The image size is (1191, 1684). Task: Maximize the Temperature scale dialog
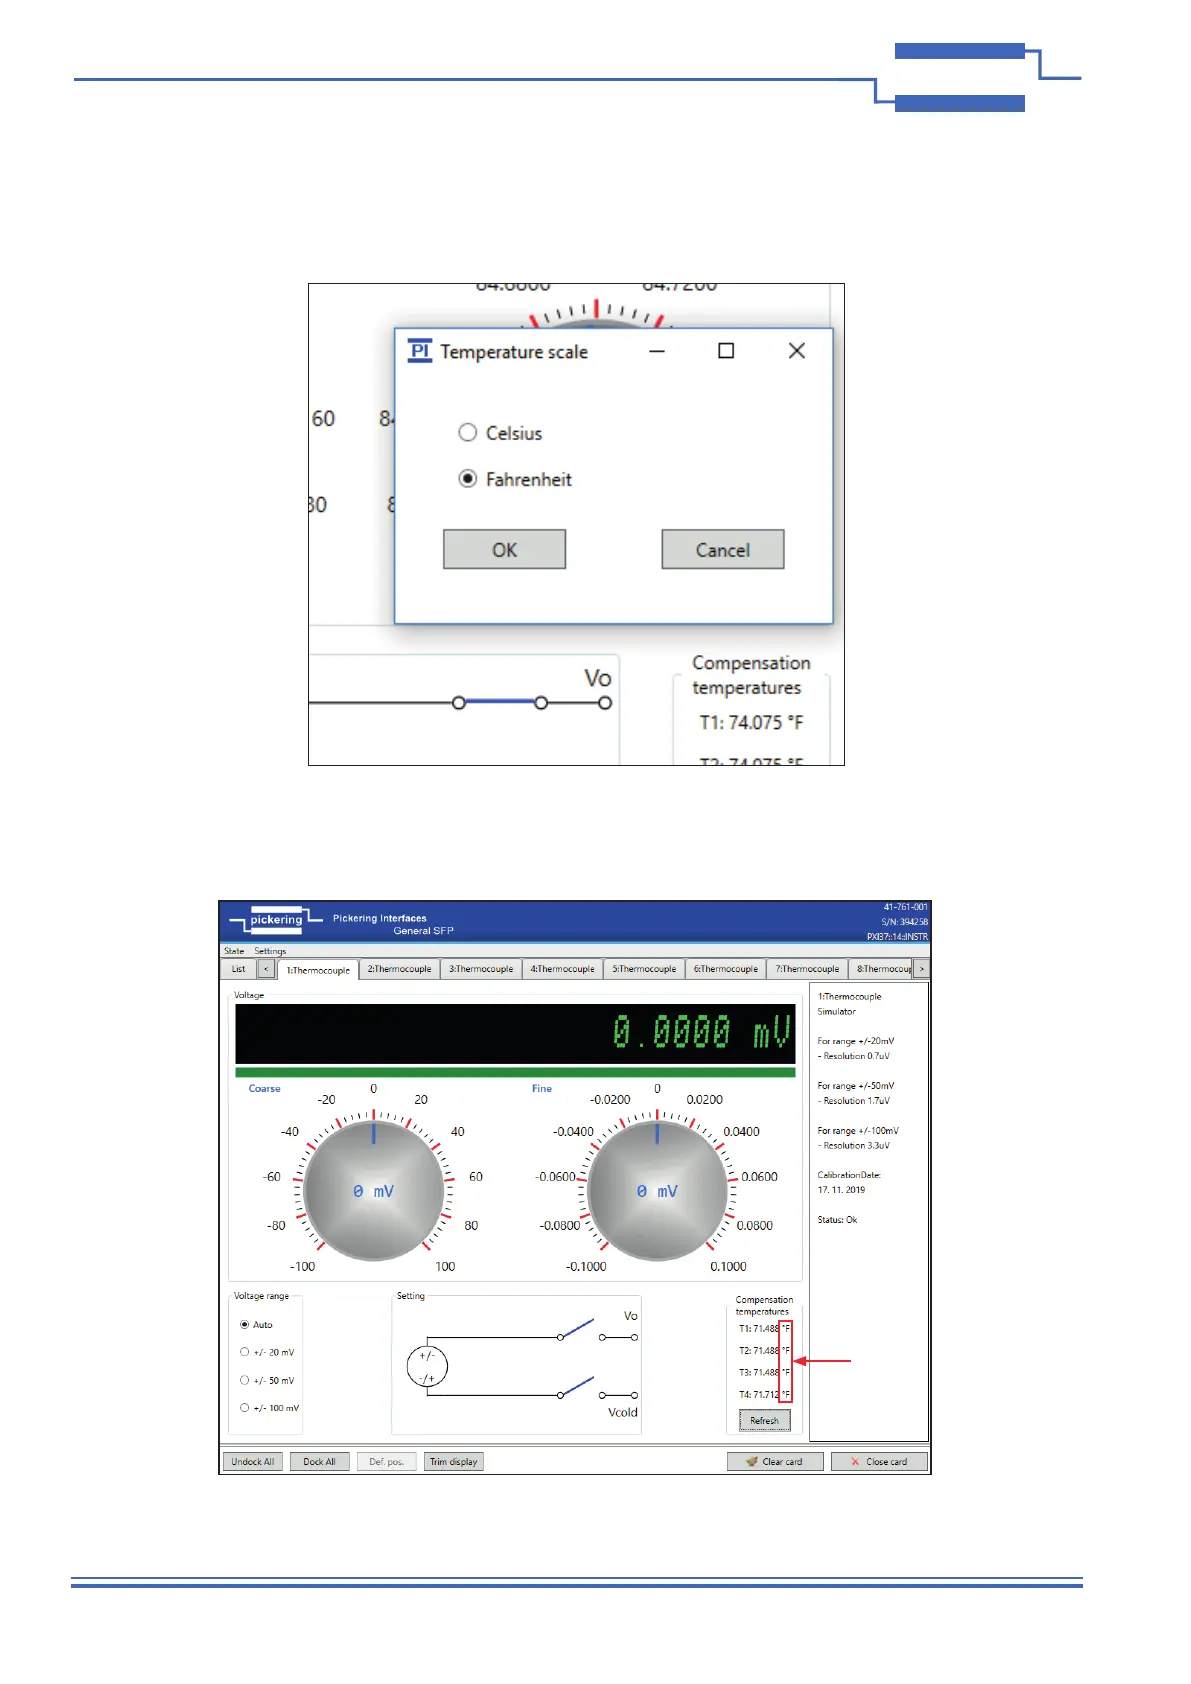[726, 351]
